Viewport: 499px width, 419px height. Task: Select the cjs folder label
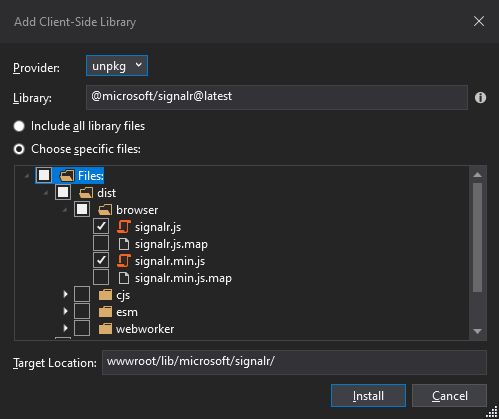pyautogui.click(x=123, y=296)
